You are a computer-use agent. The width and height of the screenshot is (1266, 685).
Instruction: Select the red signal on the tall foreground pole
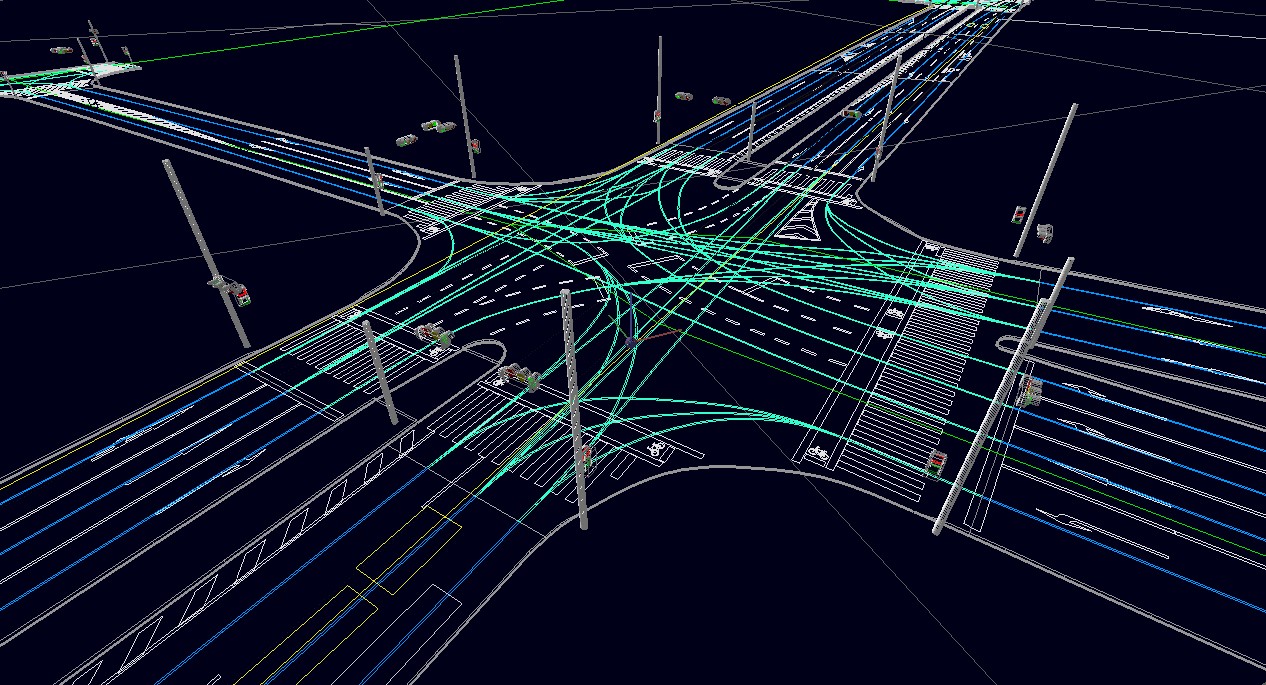(587, 456)
